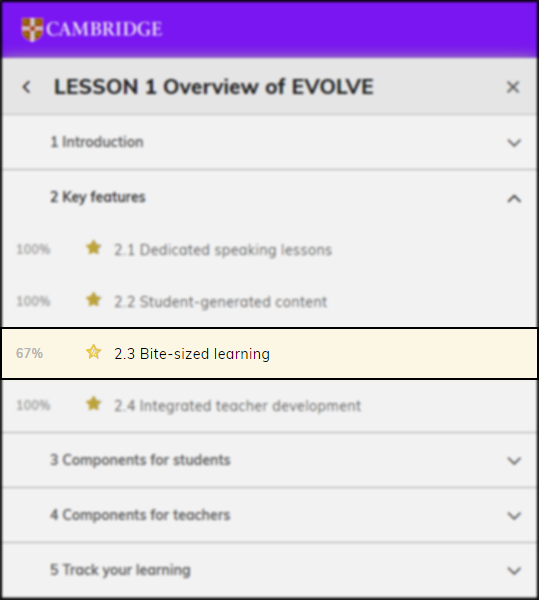
Task: Click the Cambridge shield logo icon
Action: tap(32, 29)
